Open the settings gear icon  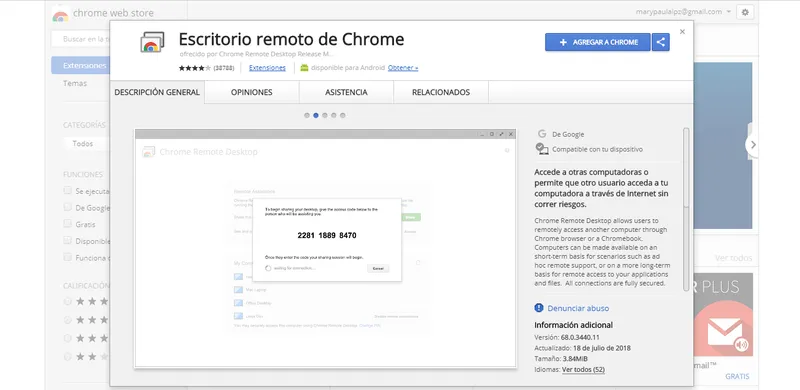(745, 12)
